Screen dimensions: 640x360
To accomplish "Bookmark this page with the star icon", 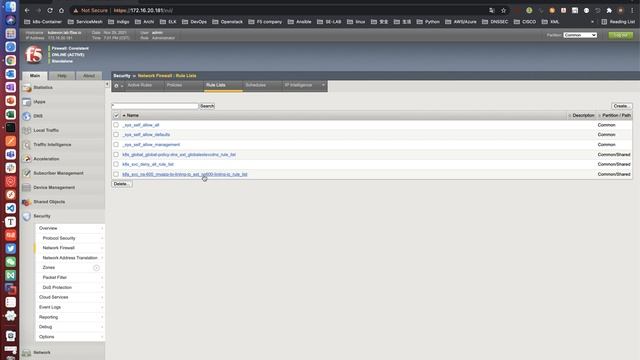I will click(x=503, y=10).
